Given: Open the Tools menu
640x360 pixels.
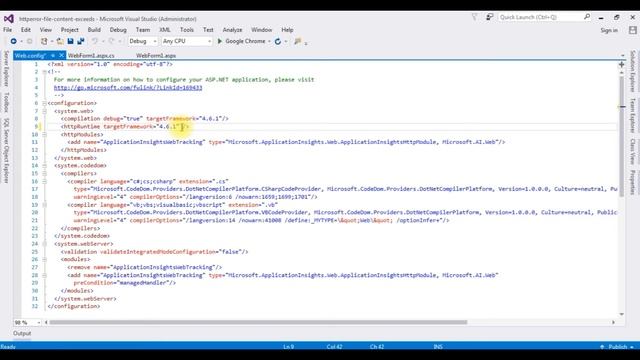Looking at the screenshot, I should [187, 30].
